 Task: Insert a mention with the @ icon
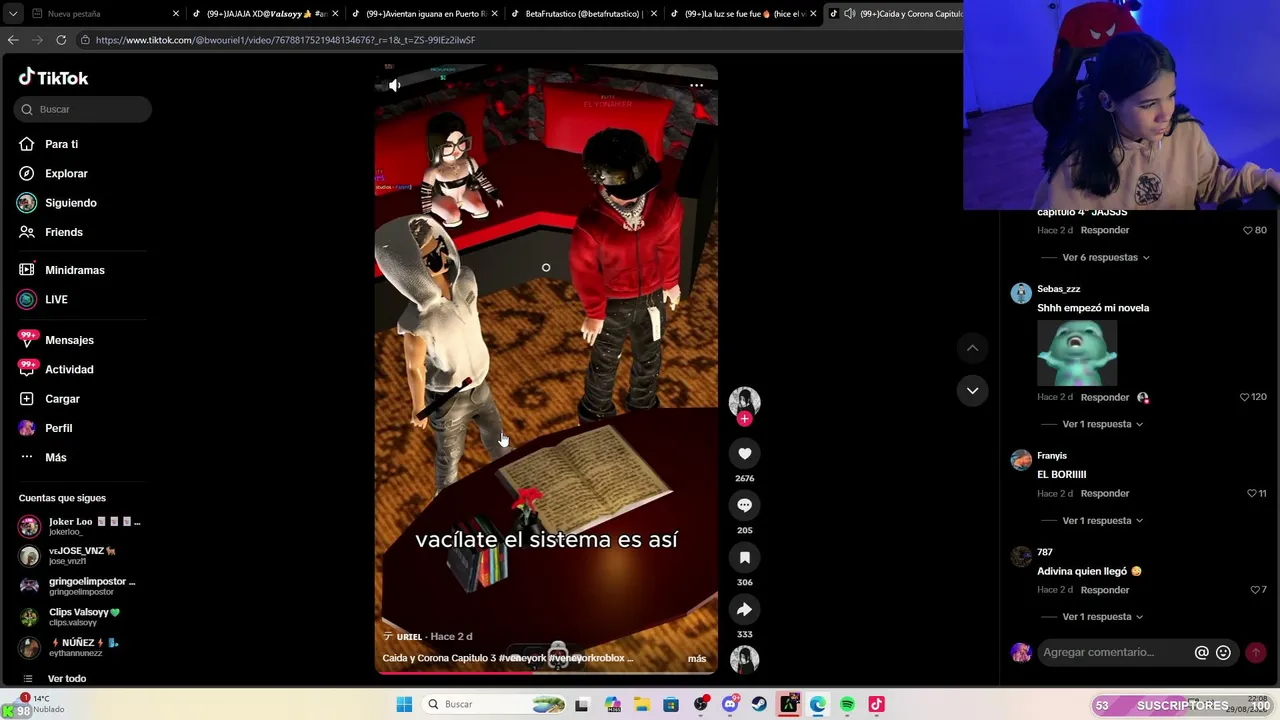click(x=1202, y=653)
